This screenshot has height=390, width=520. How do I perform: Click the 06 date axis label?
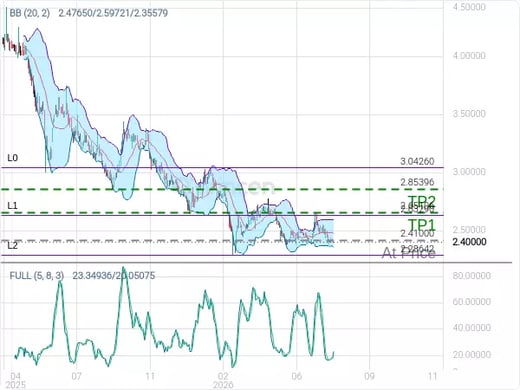(x=296, y=376)
